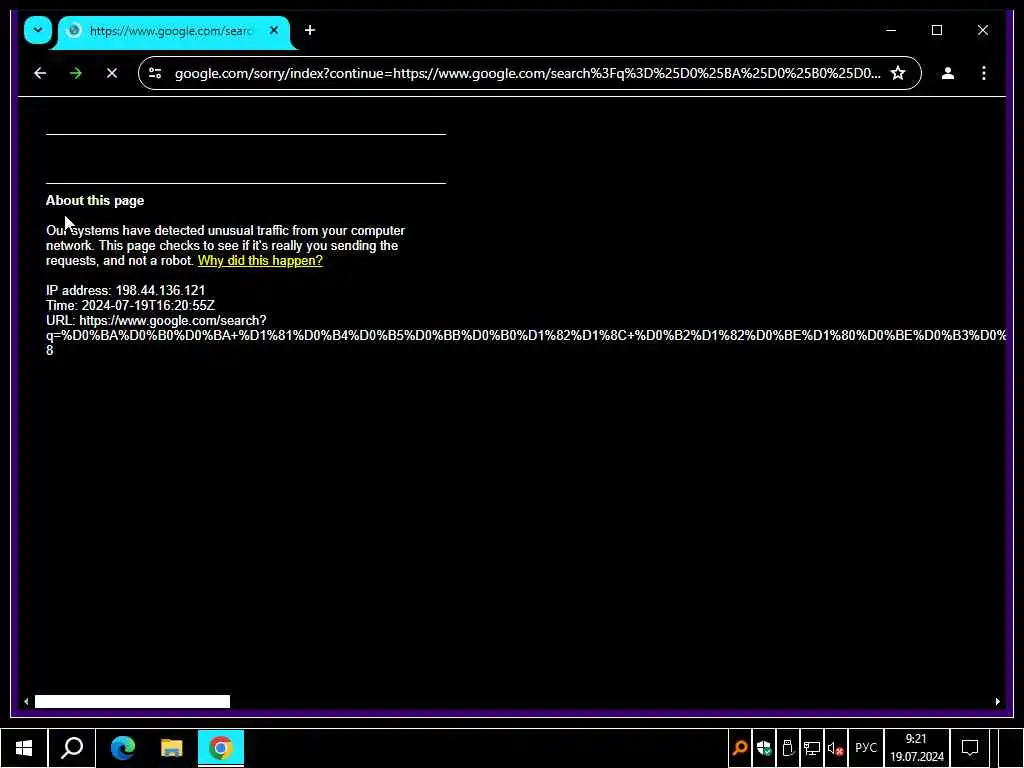Click the URL https://www.google.com/search? line
Screen dimensions: 1024x768
pyautogui.click(x=156, y=321)
